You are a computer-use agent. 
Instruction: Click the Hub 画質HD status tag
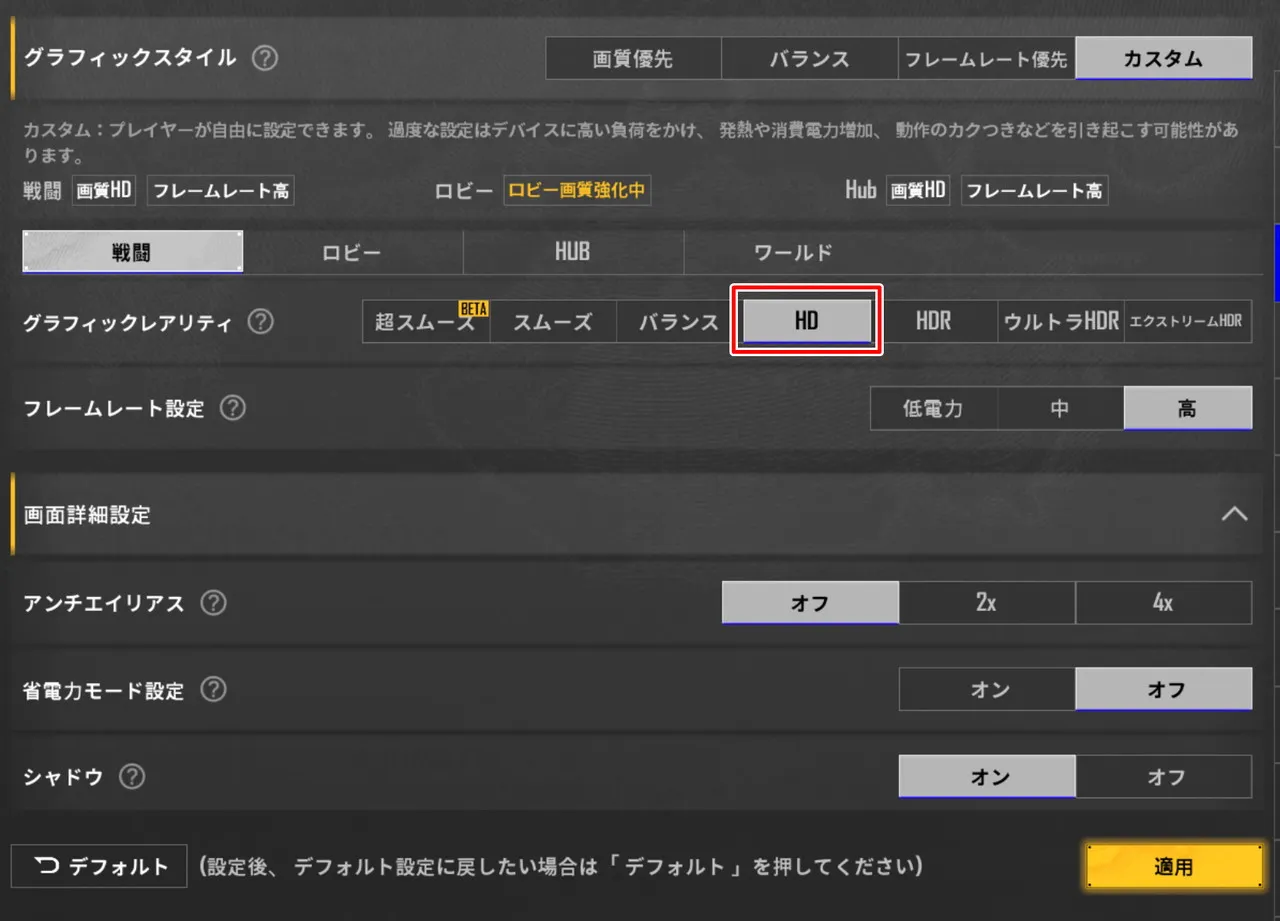[918, 190]
